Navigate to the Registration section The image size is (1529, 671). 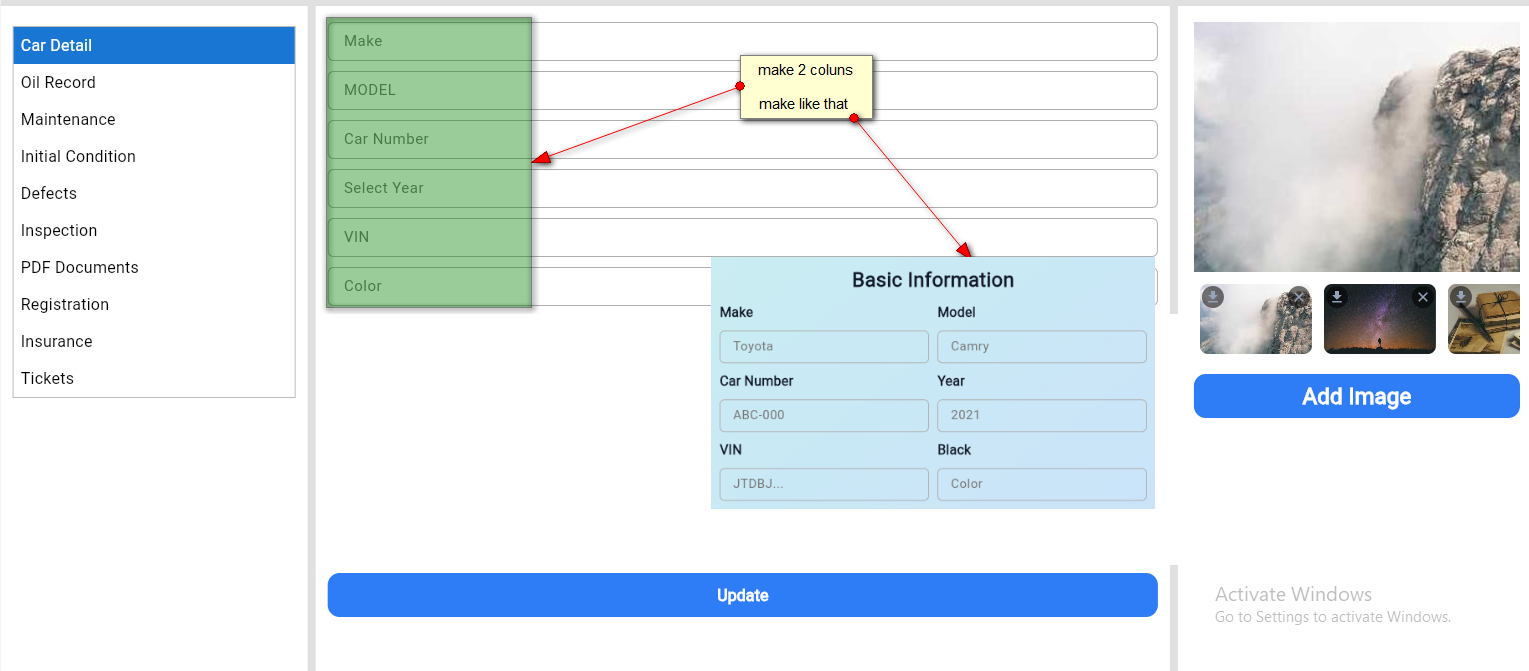click(x=65, y=304)
